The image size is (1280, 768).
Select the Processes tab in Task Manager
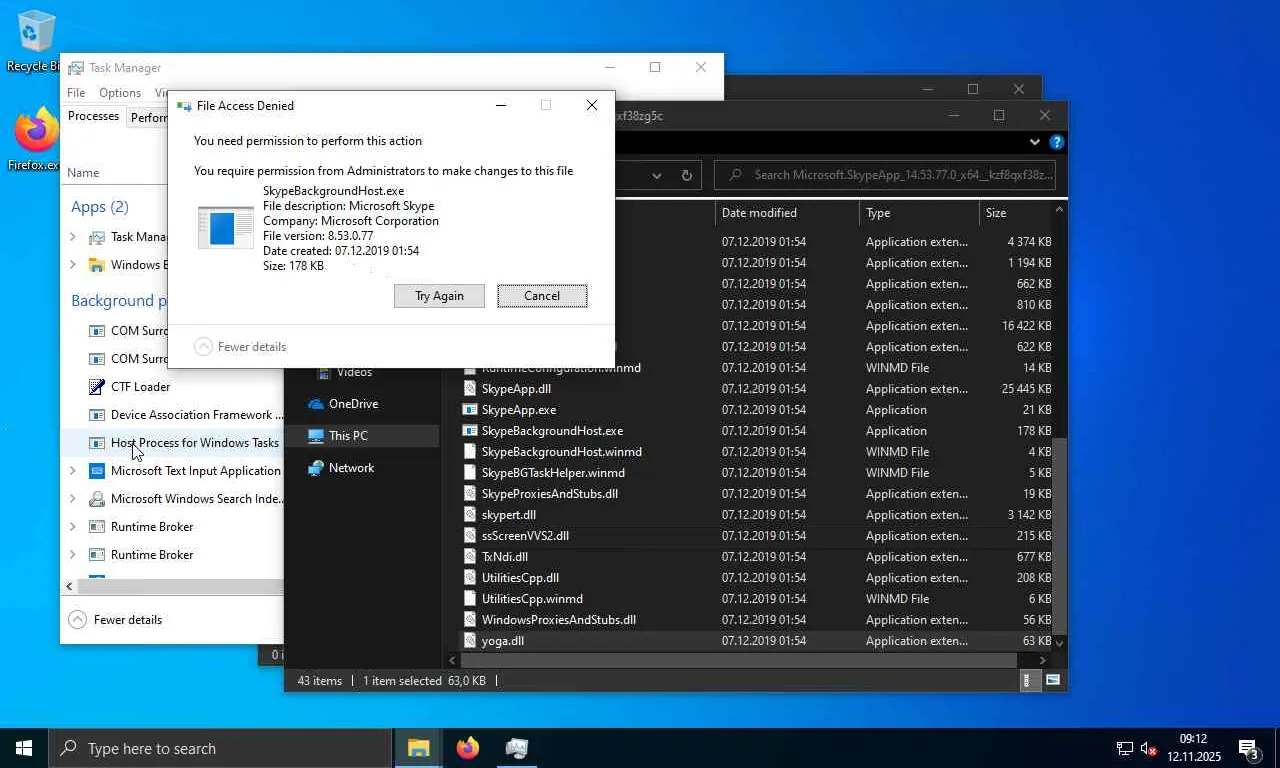[93, 116]
